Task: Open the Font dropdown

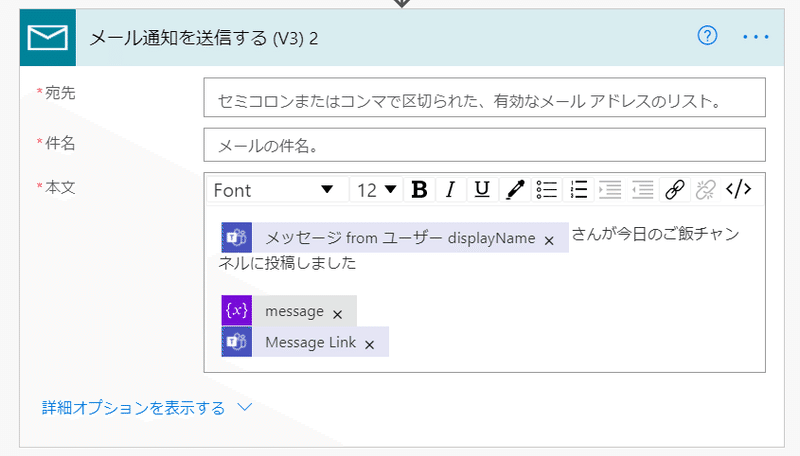Action: coord(277,190)
